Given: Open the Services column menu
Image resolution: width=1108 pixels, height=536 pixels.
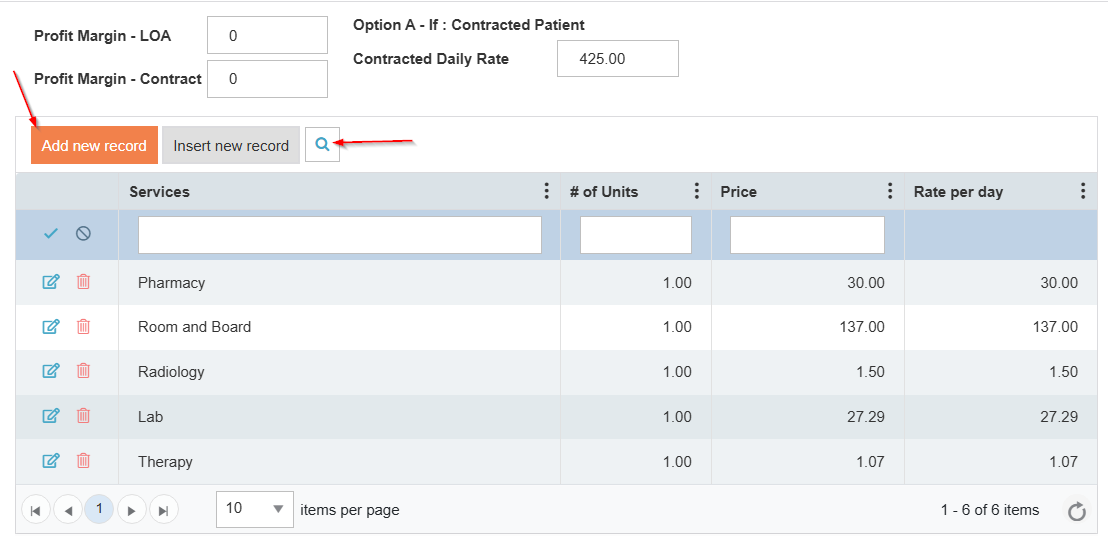Looking at the screenshot, I should [x=546, y=191].
